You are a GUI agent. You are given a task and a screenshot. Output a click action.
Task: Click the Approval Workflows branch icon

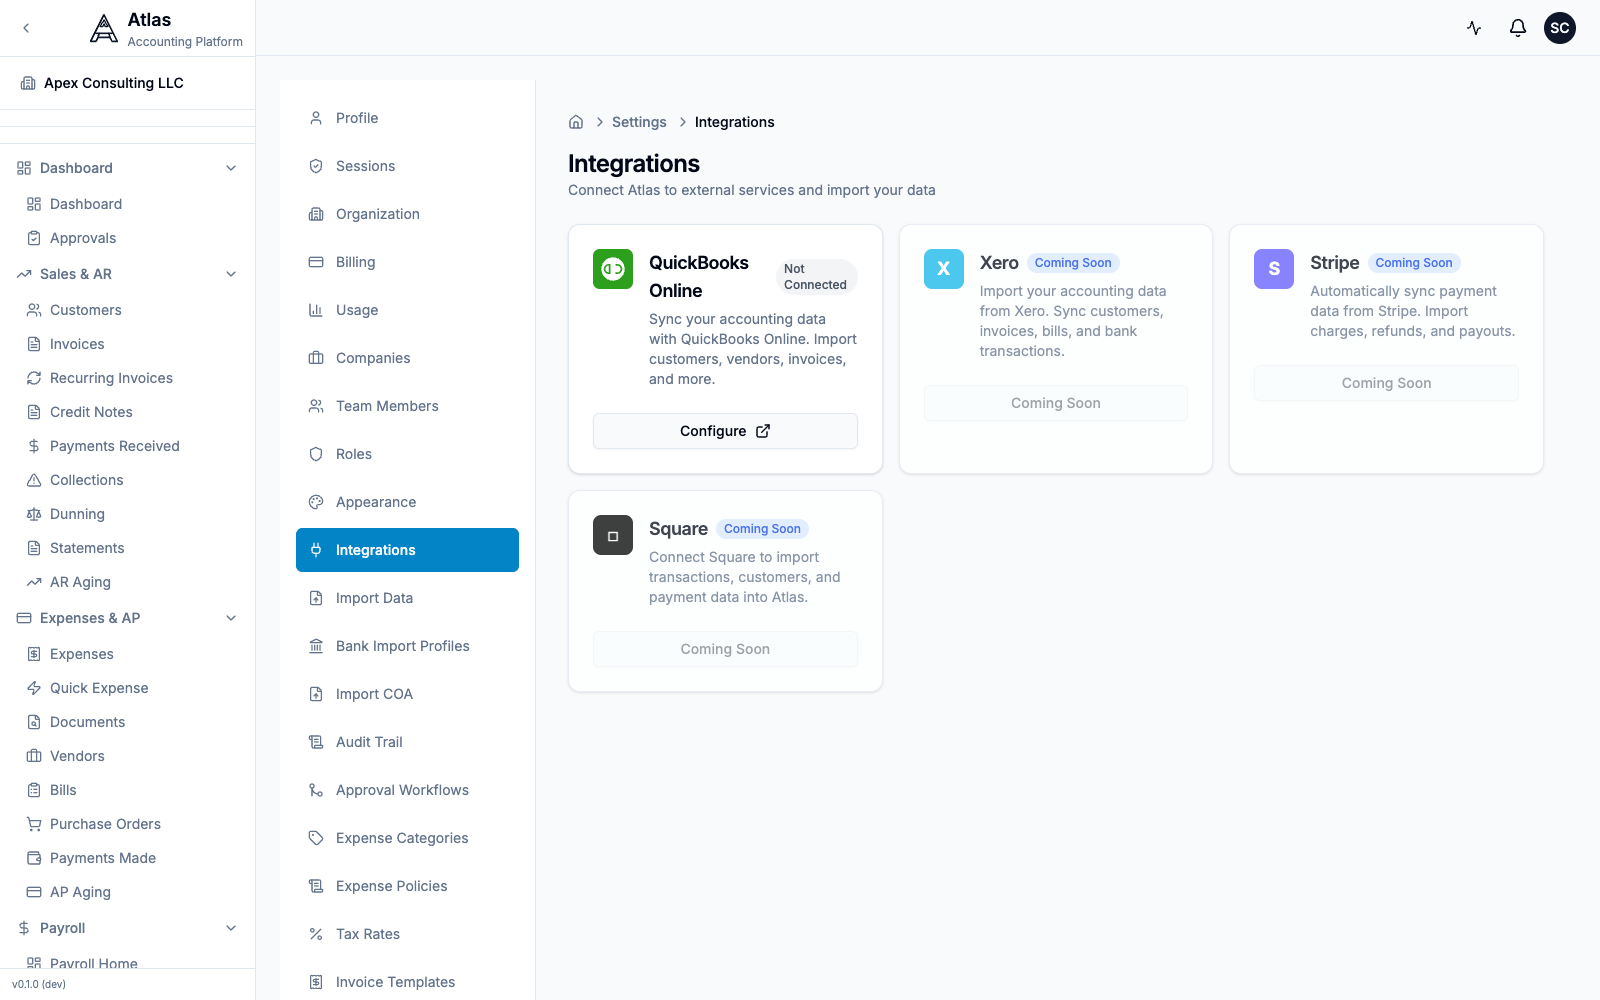coord(316,790)
